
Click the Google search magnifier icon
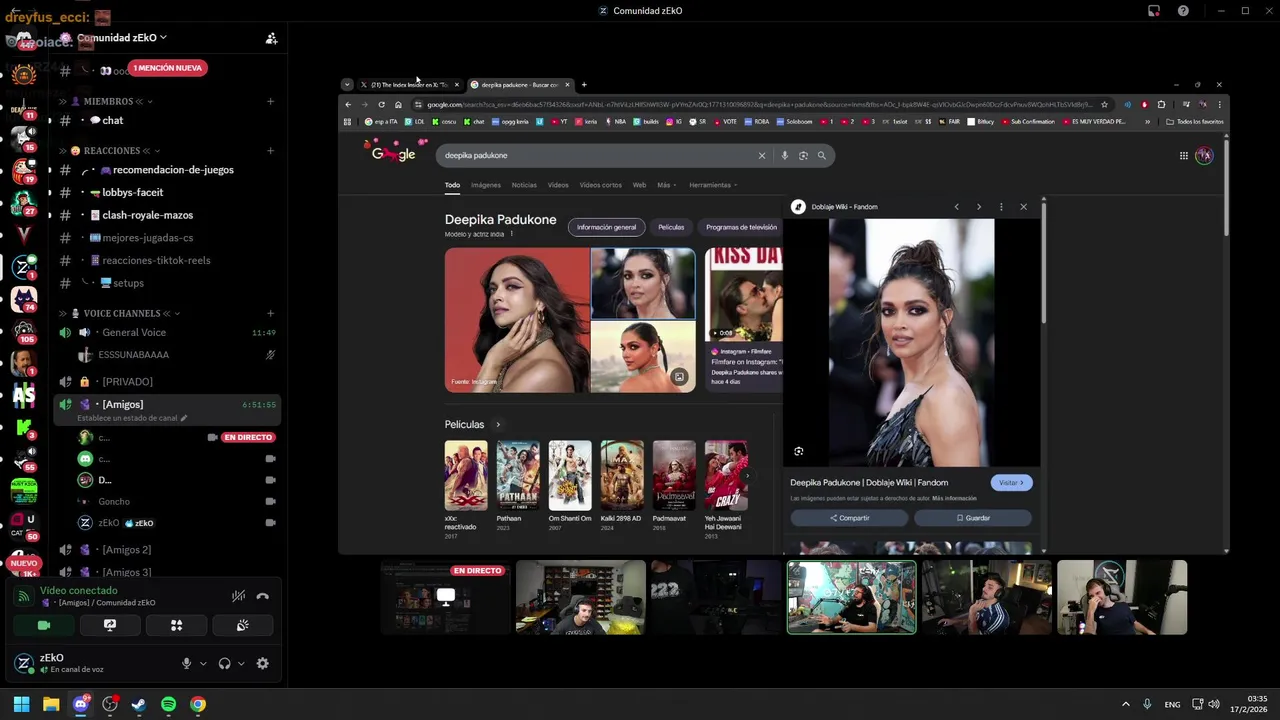[822, 155]
